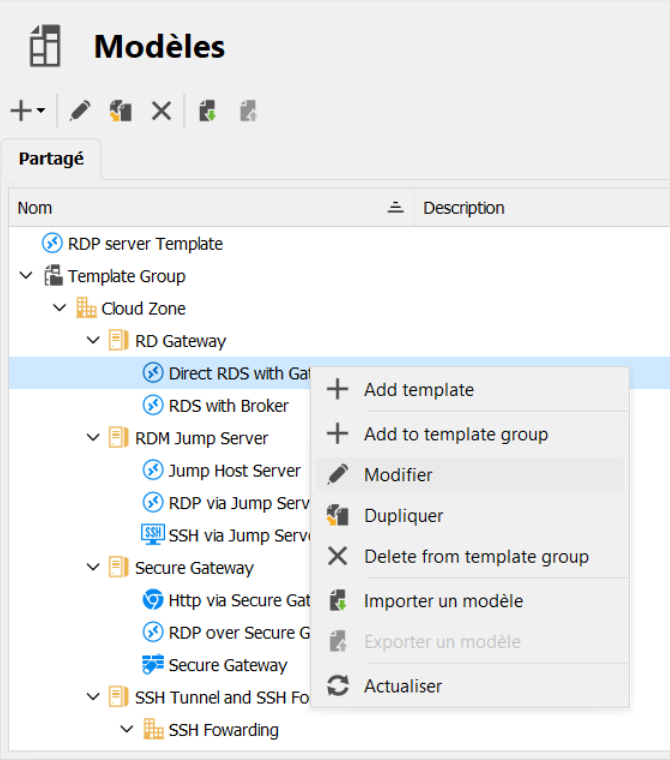Click the delete X toolbar icon
Image resolution: width=670 pixels, height=760 pixels.
[x=161, y=111]
